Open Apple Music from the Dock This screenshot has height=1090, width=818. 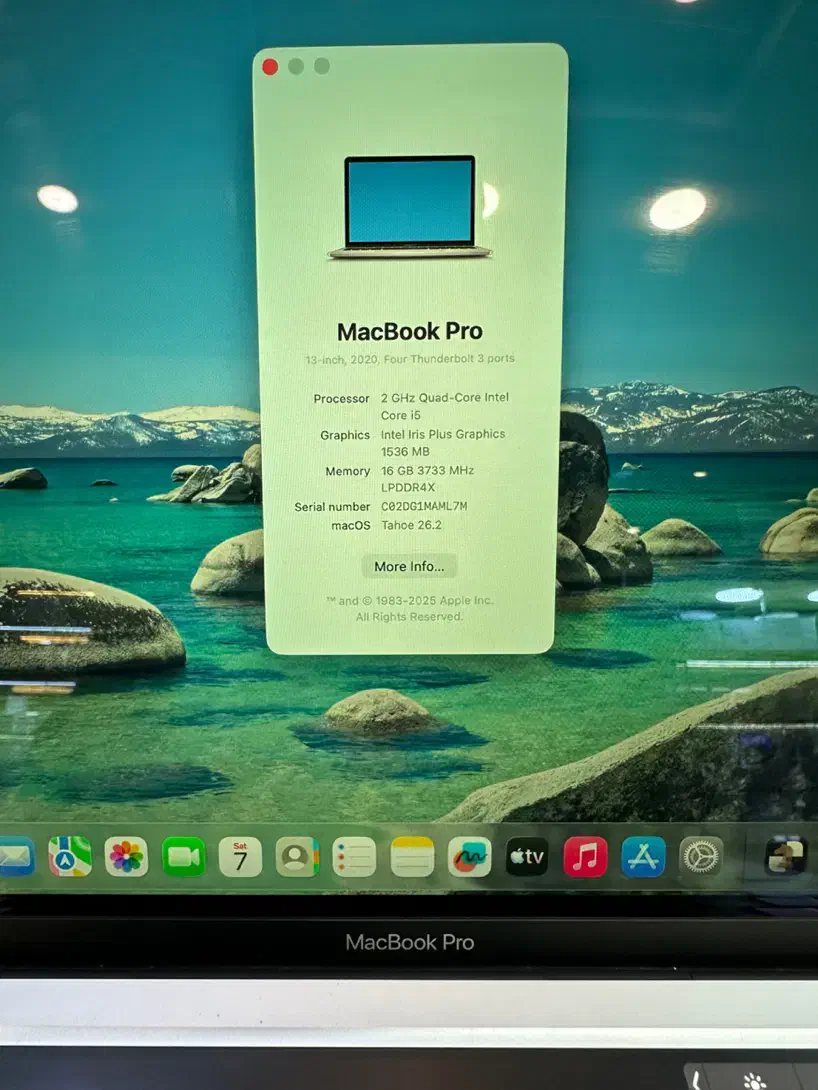coord(583,856)
